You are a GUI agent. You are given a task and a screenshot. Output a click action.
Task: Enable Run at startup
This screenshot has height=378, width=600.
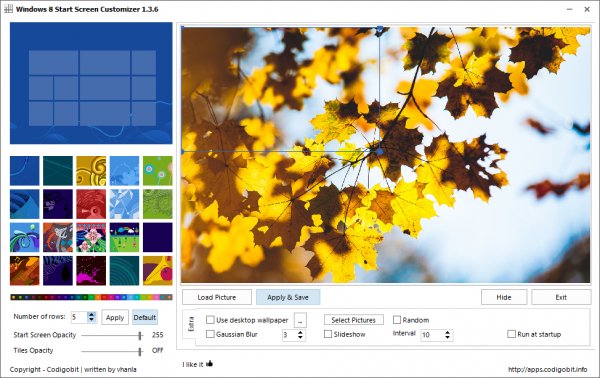(x=511, y=334)
